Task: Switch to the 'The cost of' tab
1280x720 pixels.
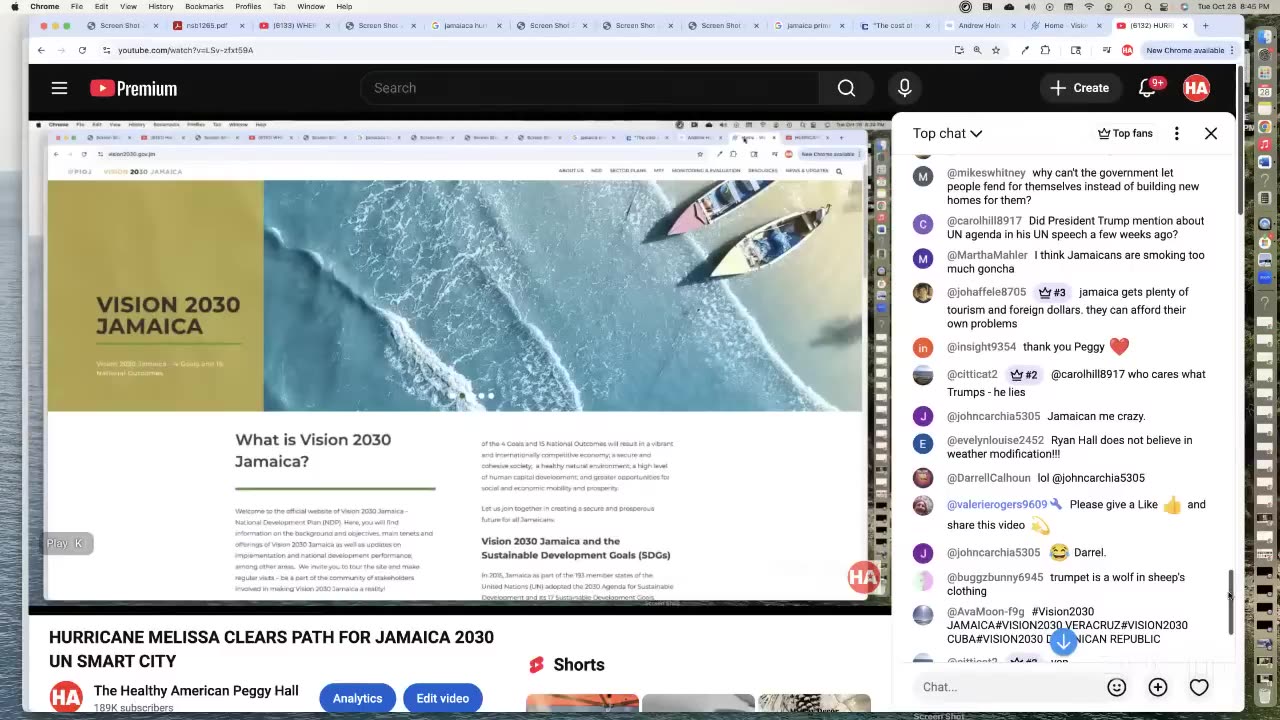Action: pyautogui.click(x=893, y=25)
